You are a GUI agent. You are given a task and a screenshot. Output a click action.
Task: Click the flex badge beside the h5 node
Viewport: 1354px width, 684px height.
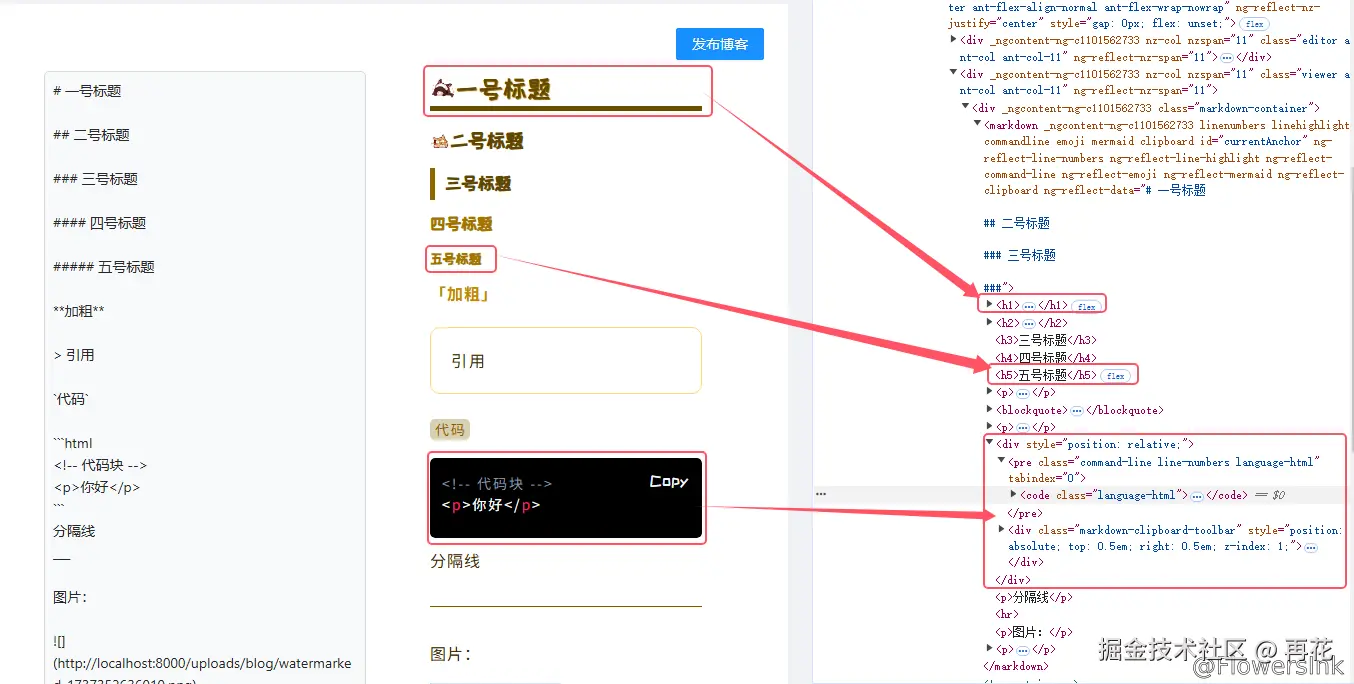1115,376
